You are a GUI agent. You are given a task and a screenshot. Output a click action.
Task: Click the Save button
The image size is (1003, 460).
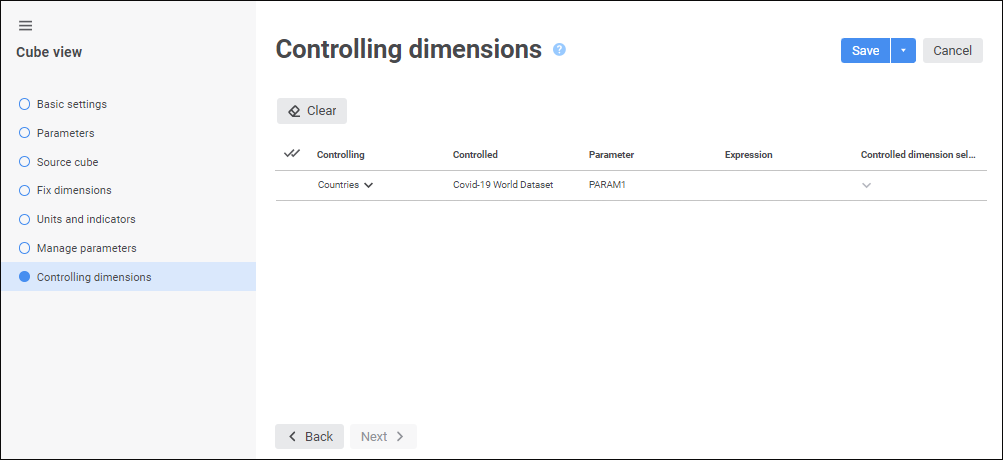point(865,51)
